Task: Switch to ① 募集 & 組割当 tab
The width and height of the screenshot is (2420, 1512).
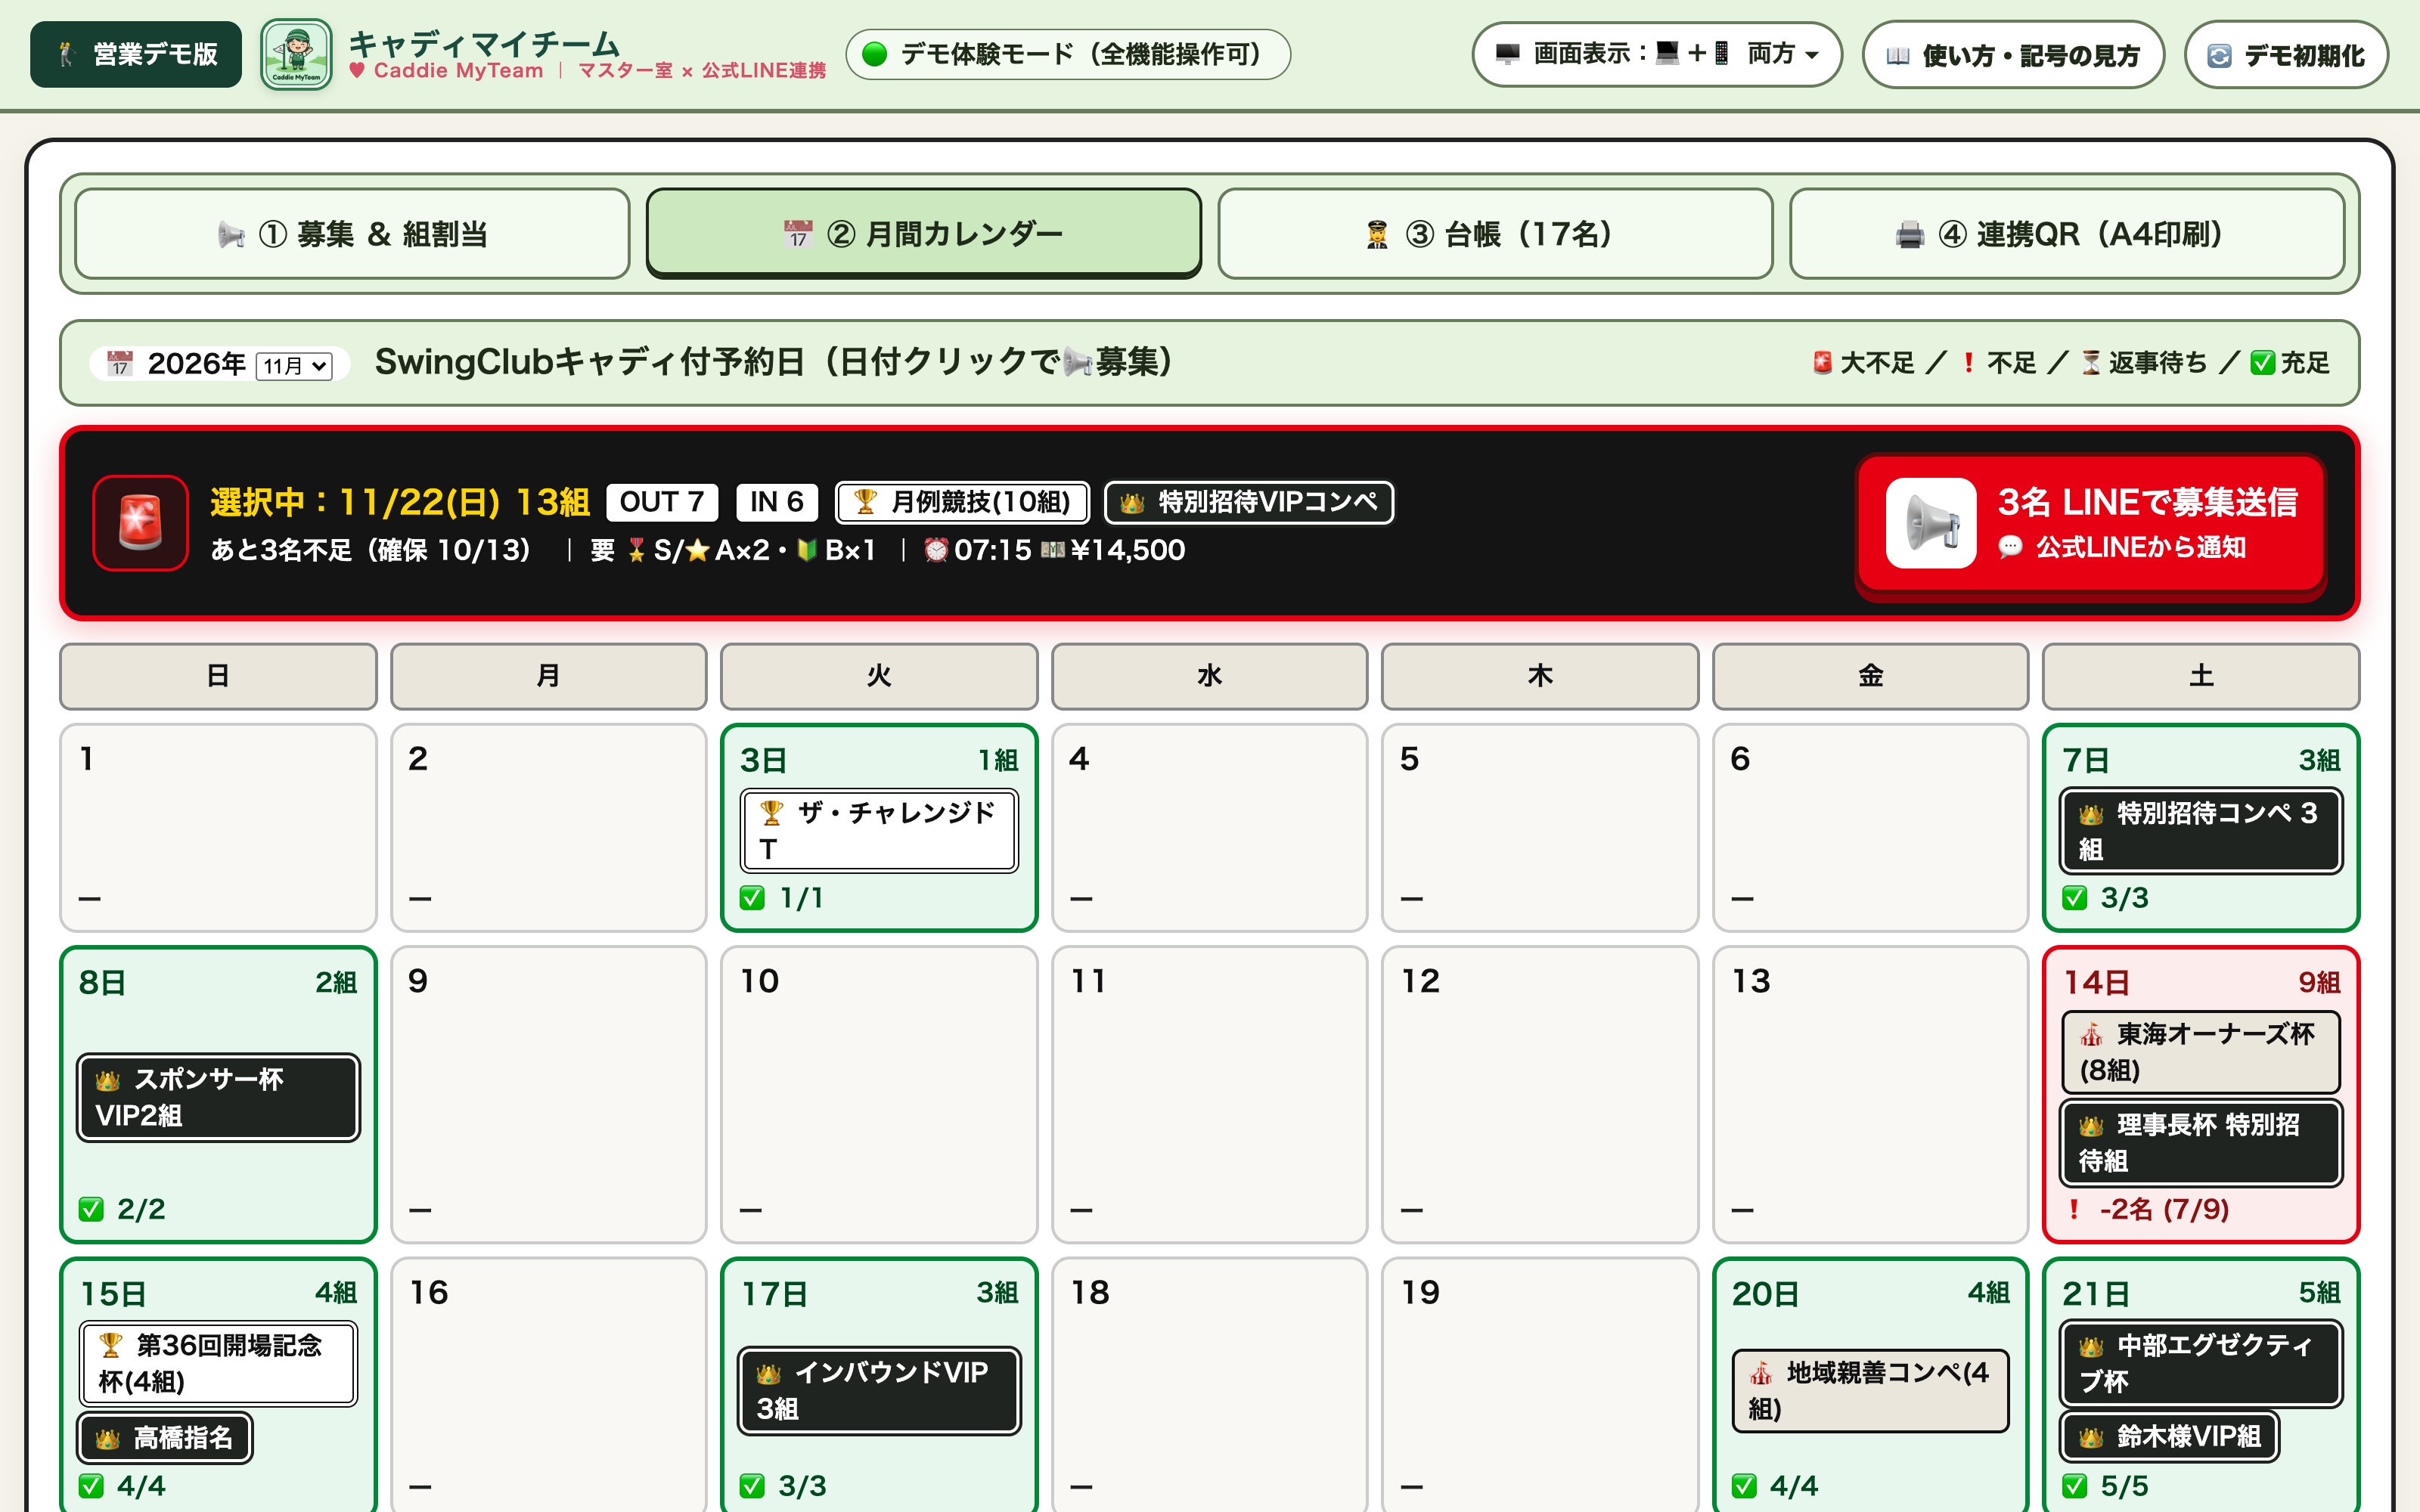Action: pos(352,234)
